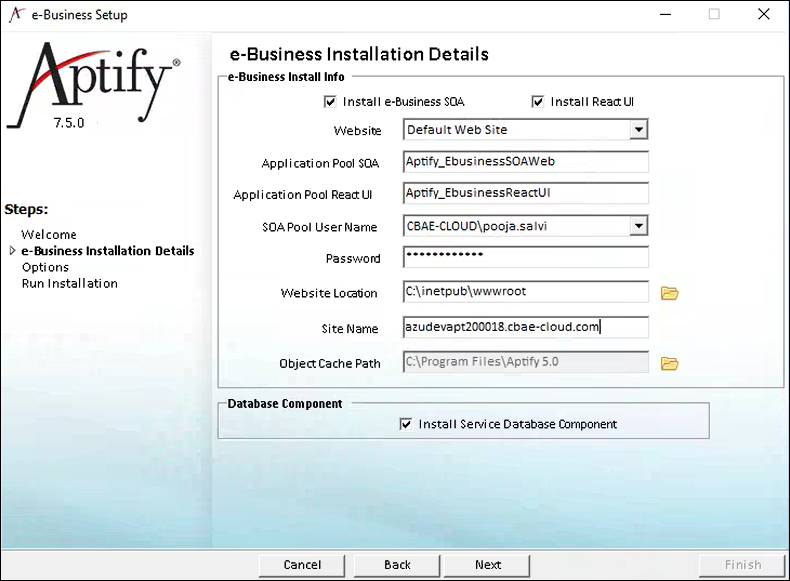Proceed with the Next button
This screenshot has height=581, width=790.
pyautogui.click(x=487, y=565)
